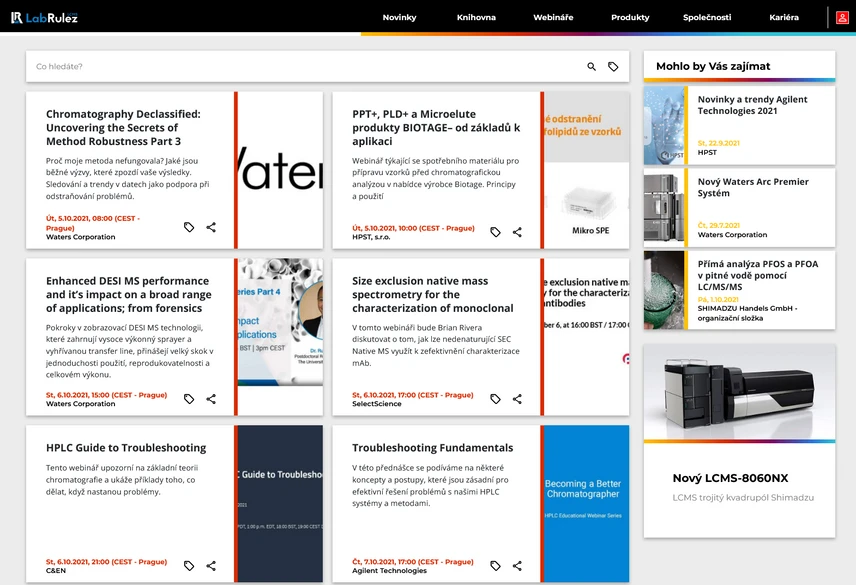
Task: Click the 'Mohlo by Vás zajímat' heading
Action: [x=713, y=66]
